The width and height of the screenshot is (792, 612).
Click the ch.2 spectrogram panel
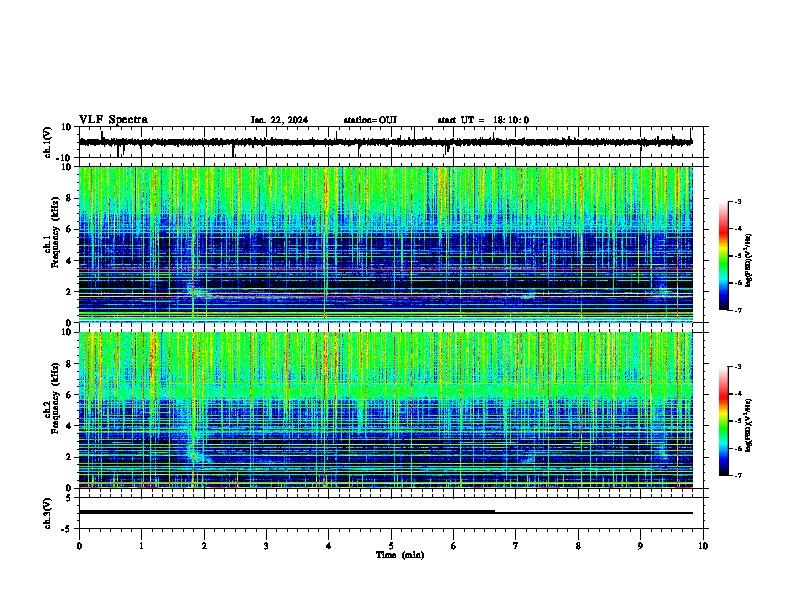click(x=385, y=410)
